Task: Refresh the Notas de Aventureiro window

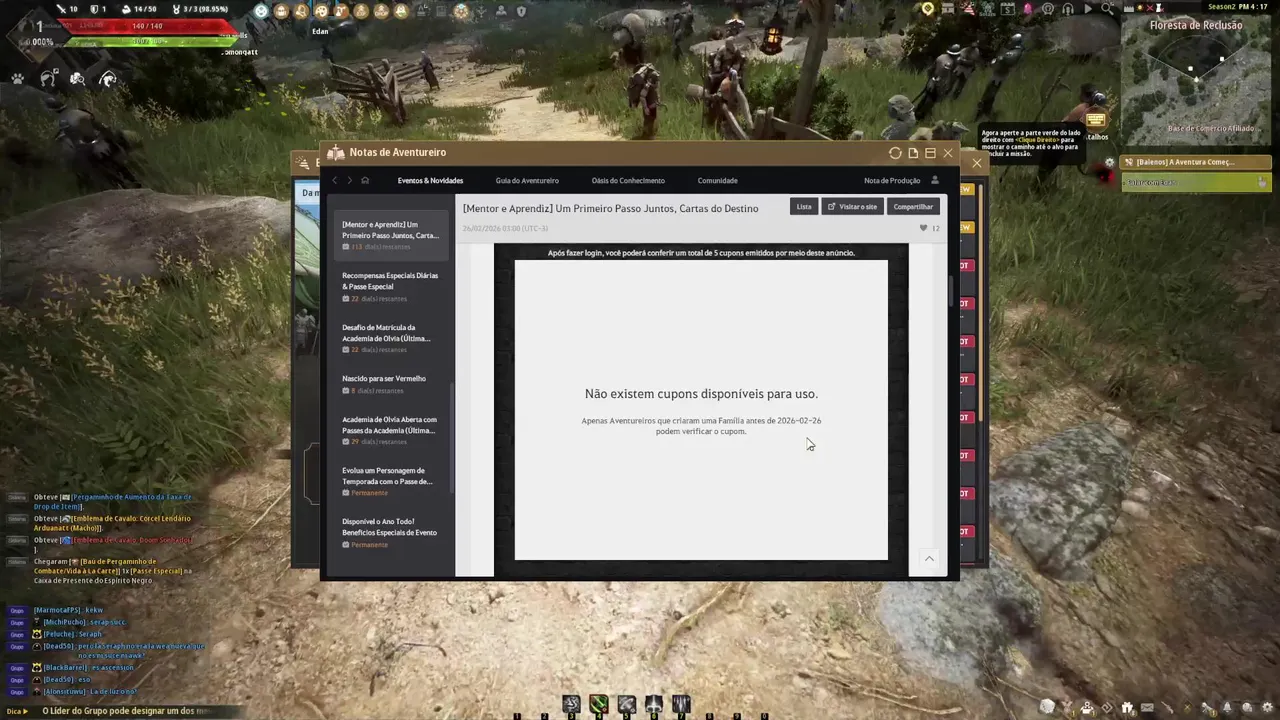Action: point(895,153)
